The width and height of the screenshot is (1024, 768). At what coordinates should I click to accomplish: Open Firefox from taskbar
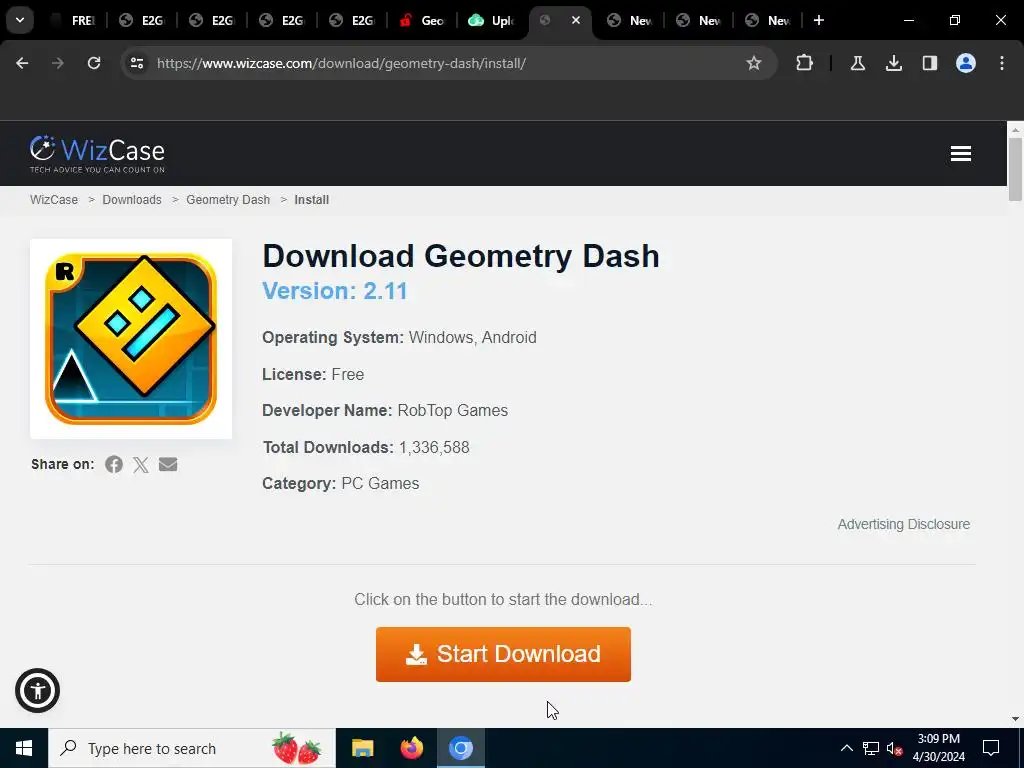tap(411, 748)
